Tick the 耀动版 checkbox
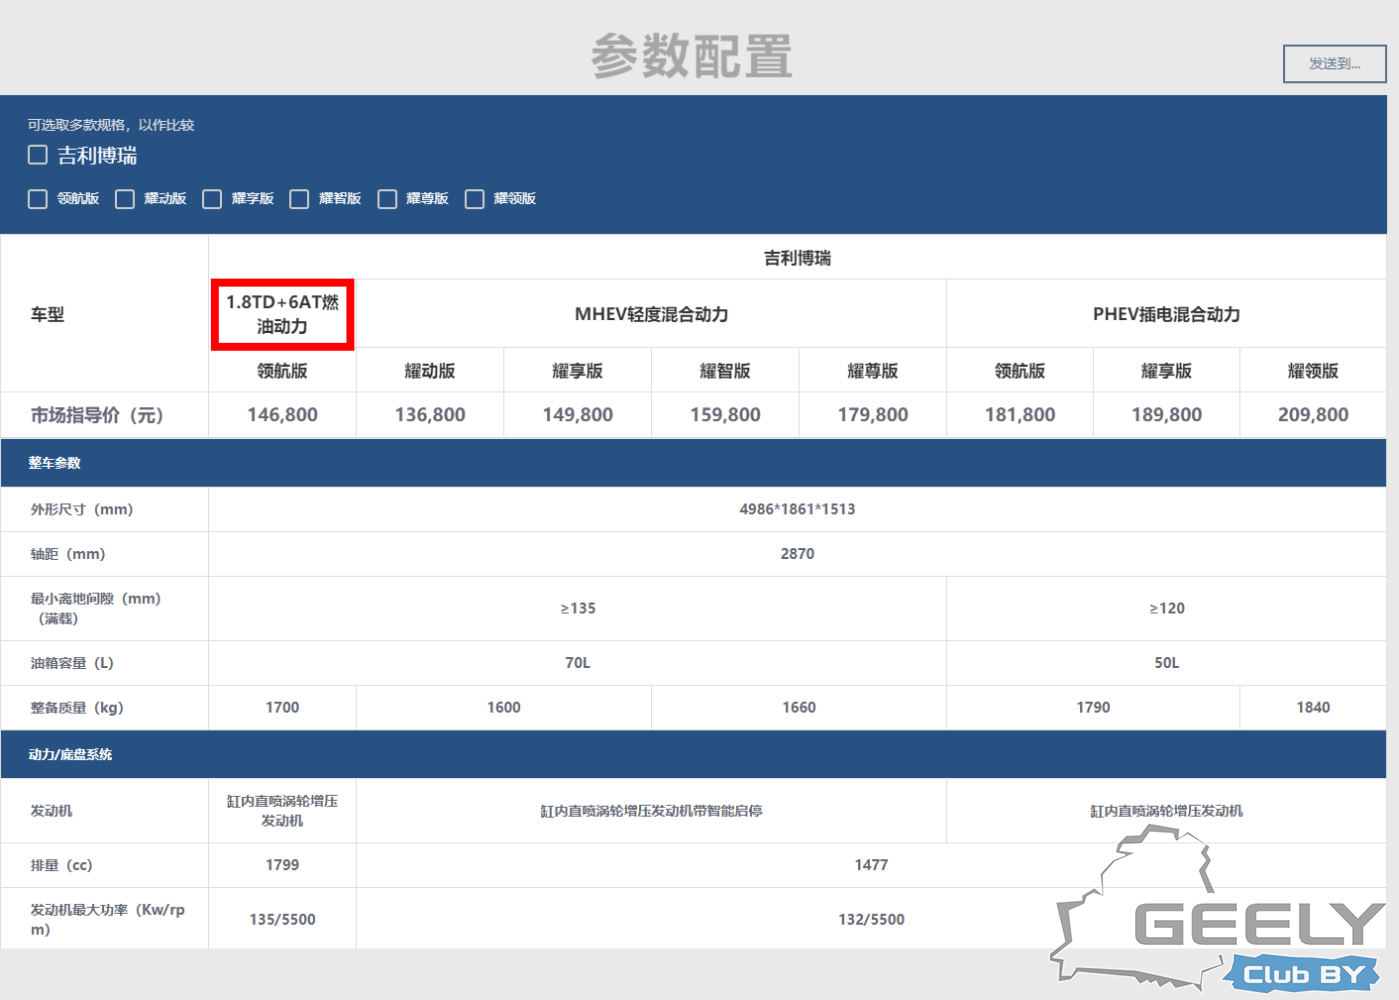Viewport: 1399px width, 1000px height. [125, 199]
